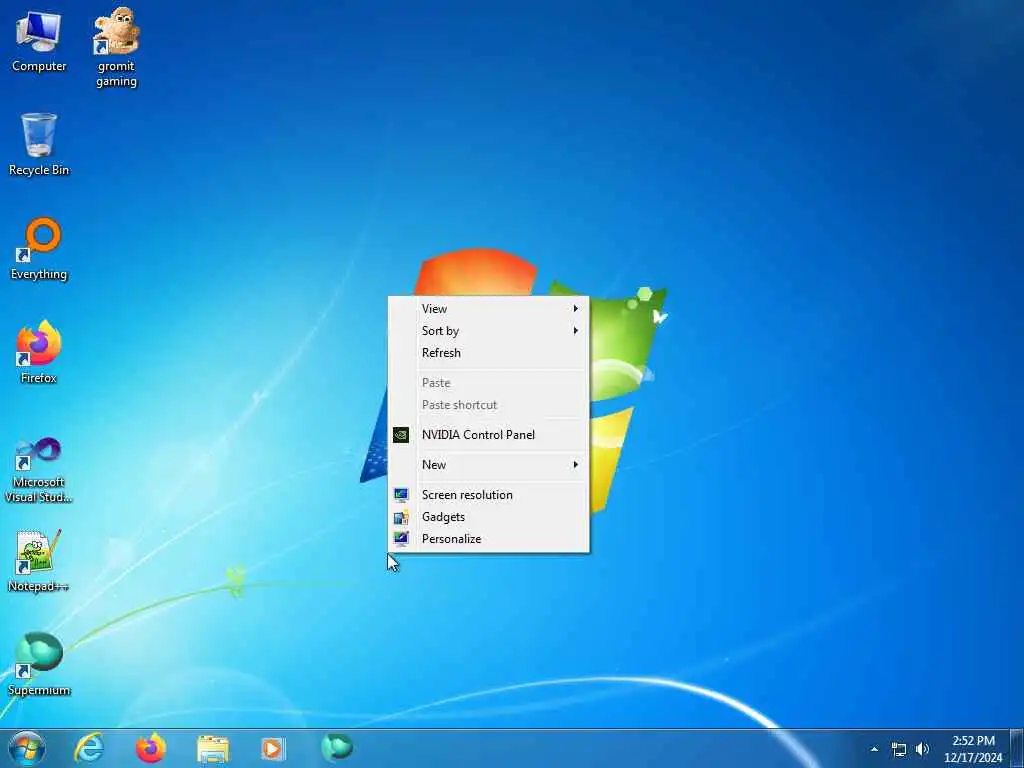Viewport: 1024px width, 768px height.
Task: Launch Firefox from the taskbar
Action: 151,748
